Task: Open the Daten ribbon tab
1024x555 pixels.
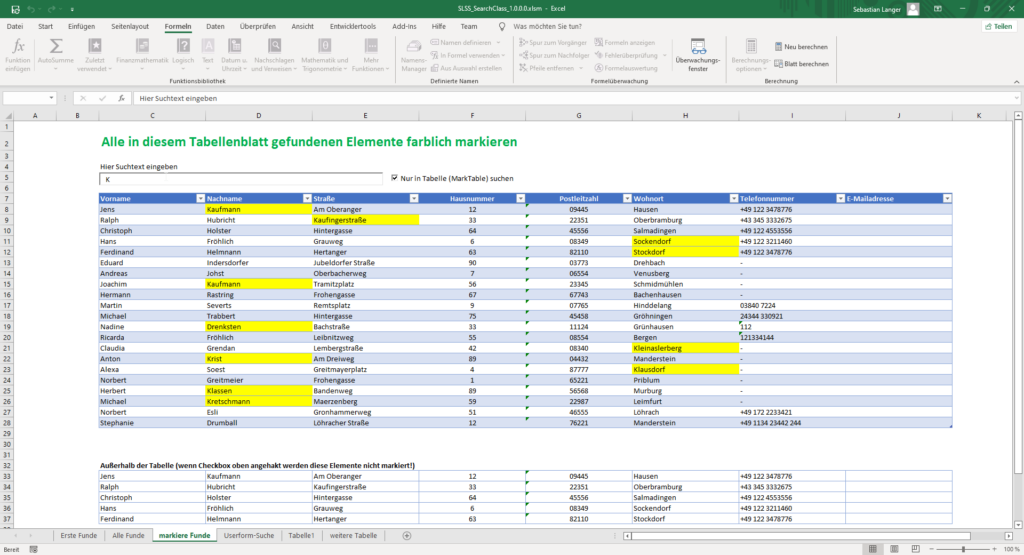Action: coord(215,26)
